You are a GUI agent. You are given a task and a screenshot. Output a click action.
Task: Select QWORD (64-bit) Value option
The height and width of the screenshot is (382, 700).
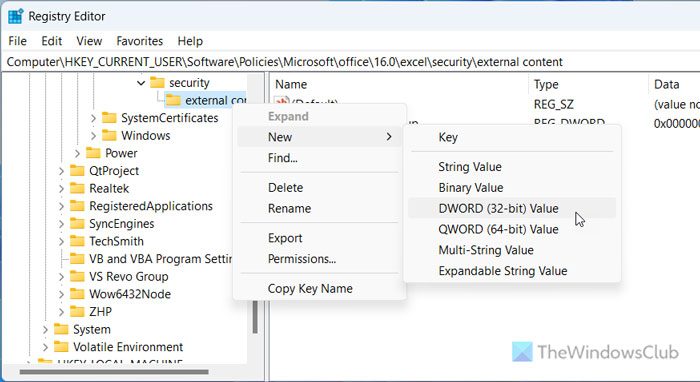pos(512,229)
